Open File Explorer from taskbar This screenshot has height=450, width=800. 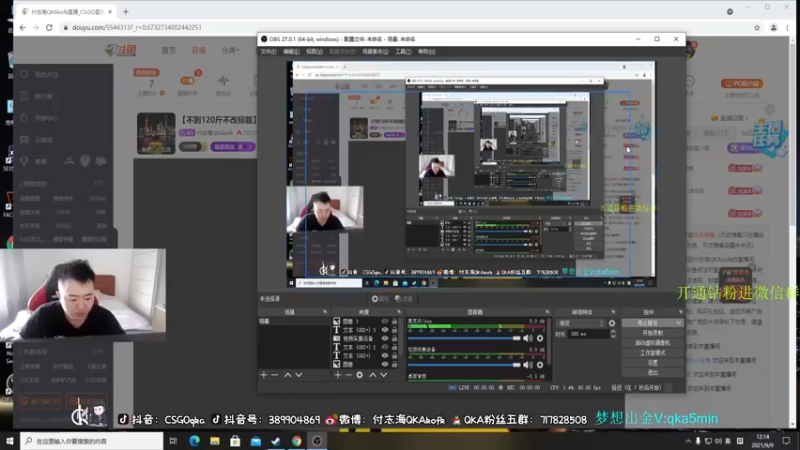215,441
